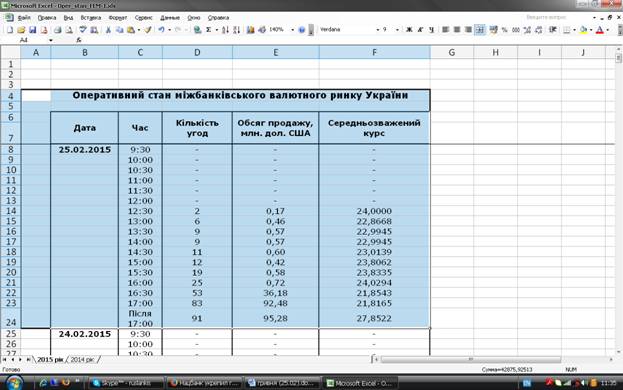Insert AutoSum using the sigma icon
This screenshot has height=390, width=623.
(x=209, y=30)
